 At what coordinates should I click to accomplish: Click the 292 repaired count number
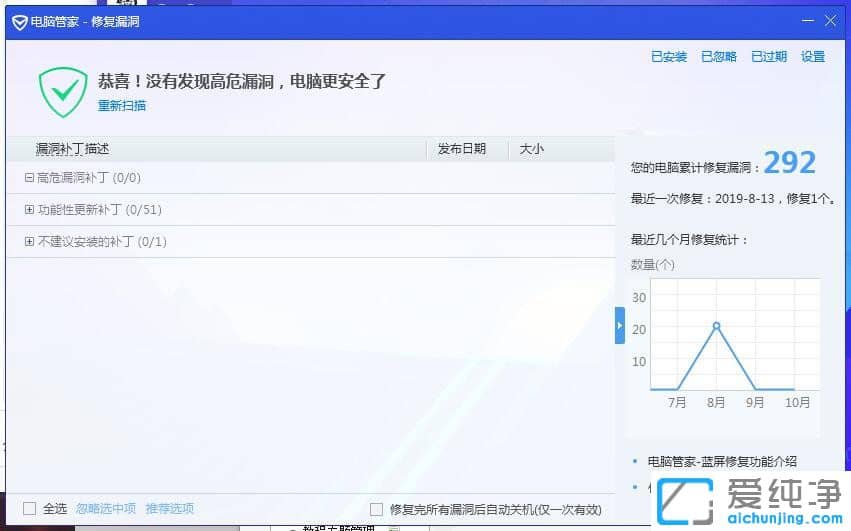(790, 162)
